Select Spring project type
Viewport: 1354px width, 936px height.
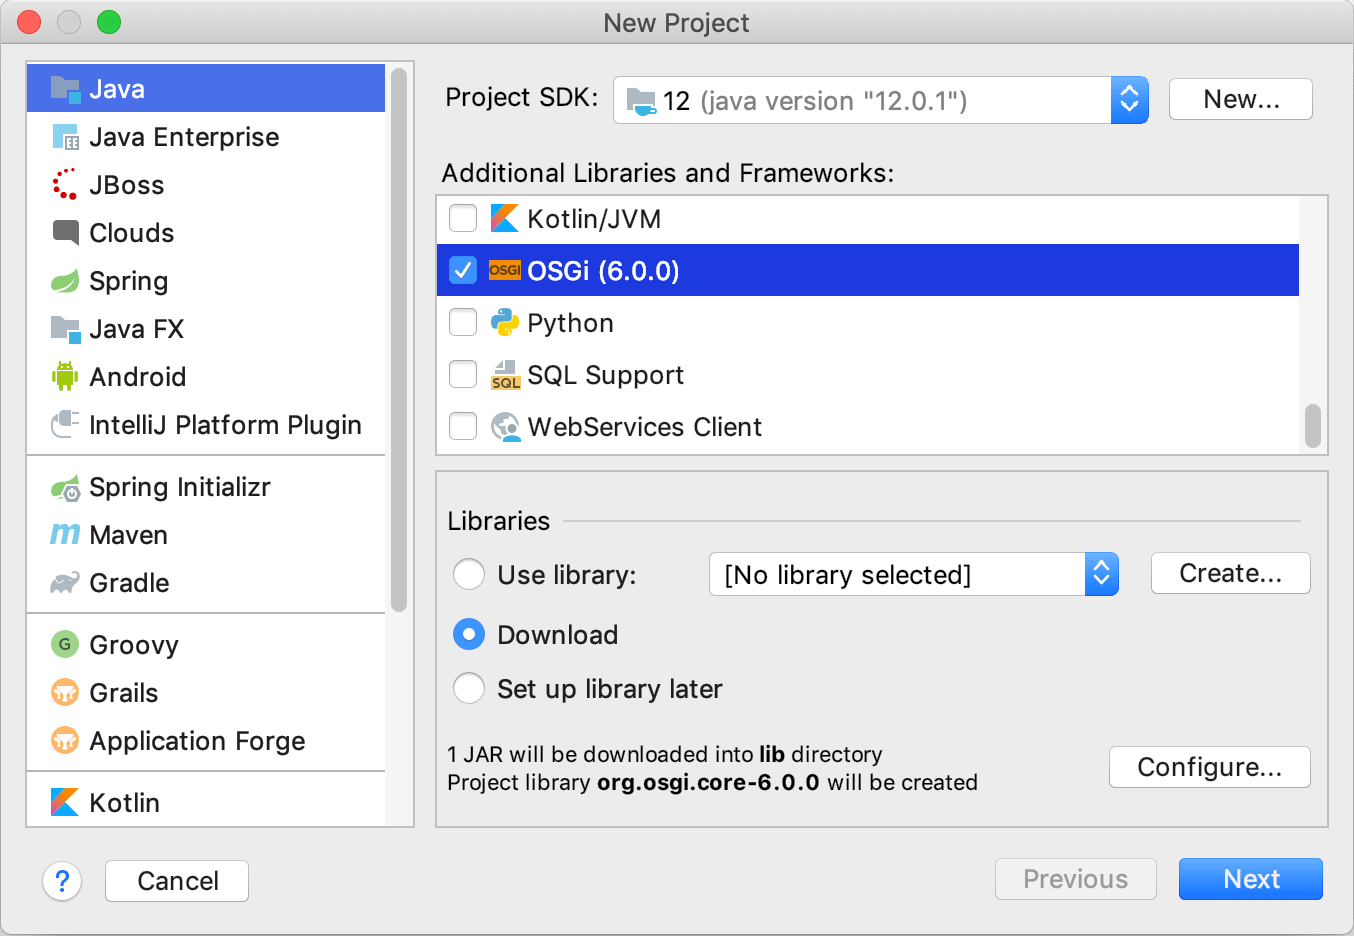tap(206, 281)
